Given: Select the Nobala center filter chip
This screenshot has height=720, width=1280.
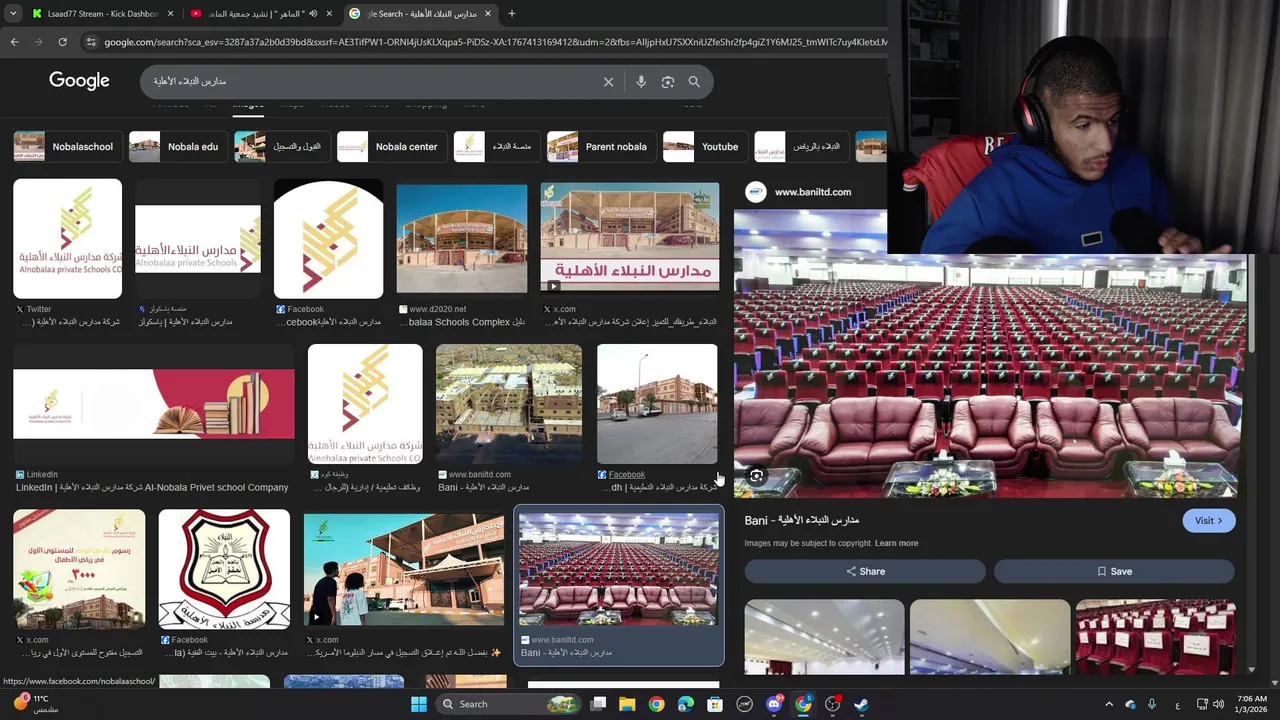Looking at the screenshot, I should (391, 146).
